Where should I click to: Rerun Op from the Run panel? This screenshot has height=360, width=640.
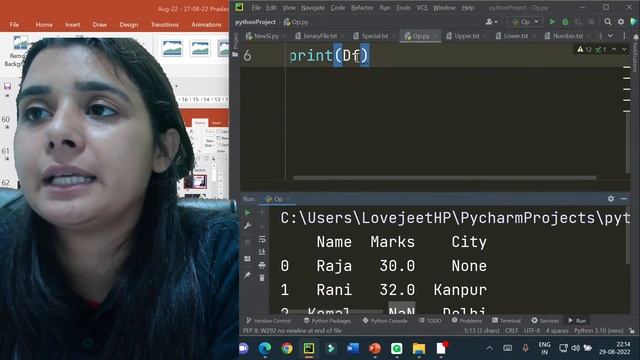tap(247, 213)
